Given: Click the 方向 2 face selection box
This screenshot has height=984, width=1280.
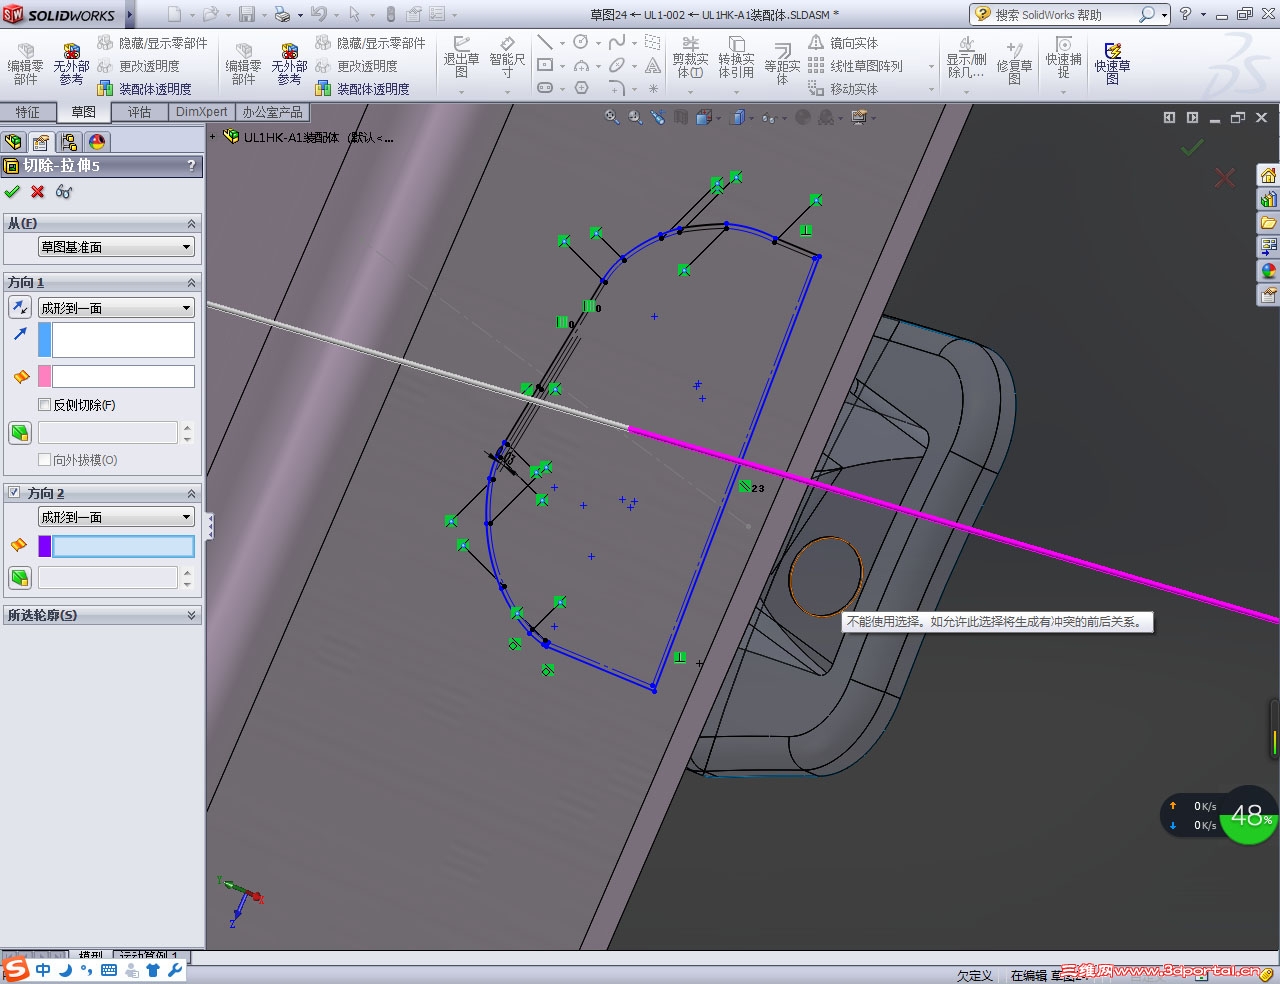Looking at the screenshot, I should pyautogui.click(x=123, y=546).
